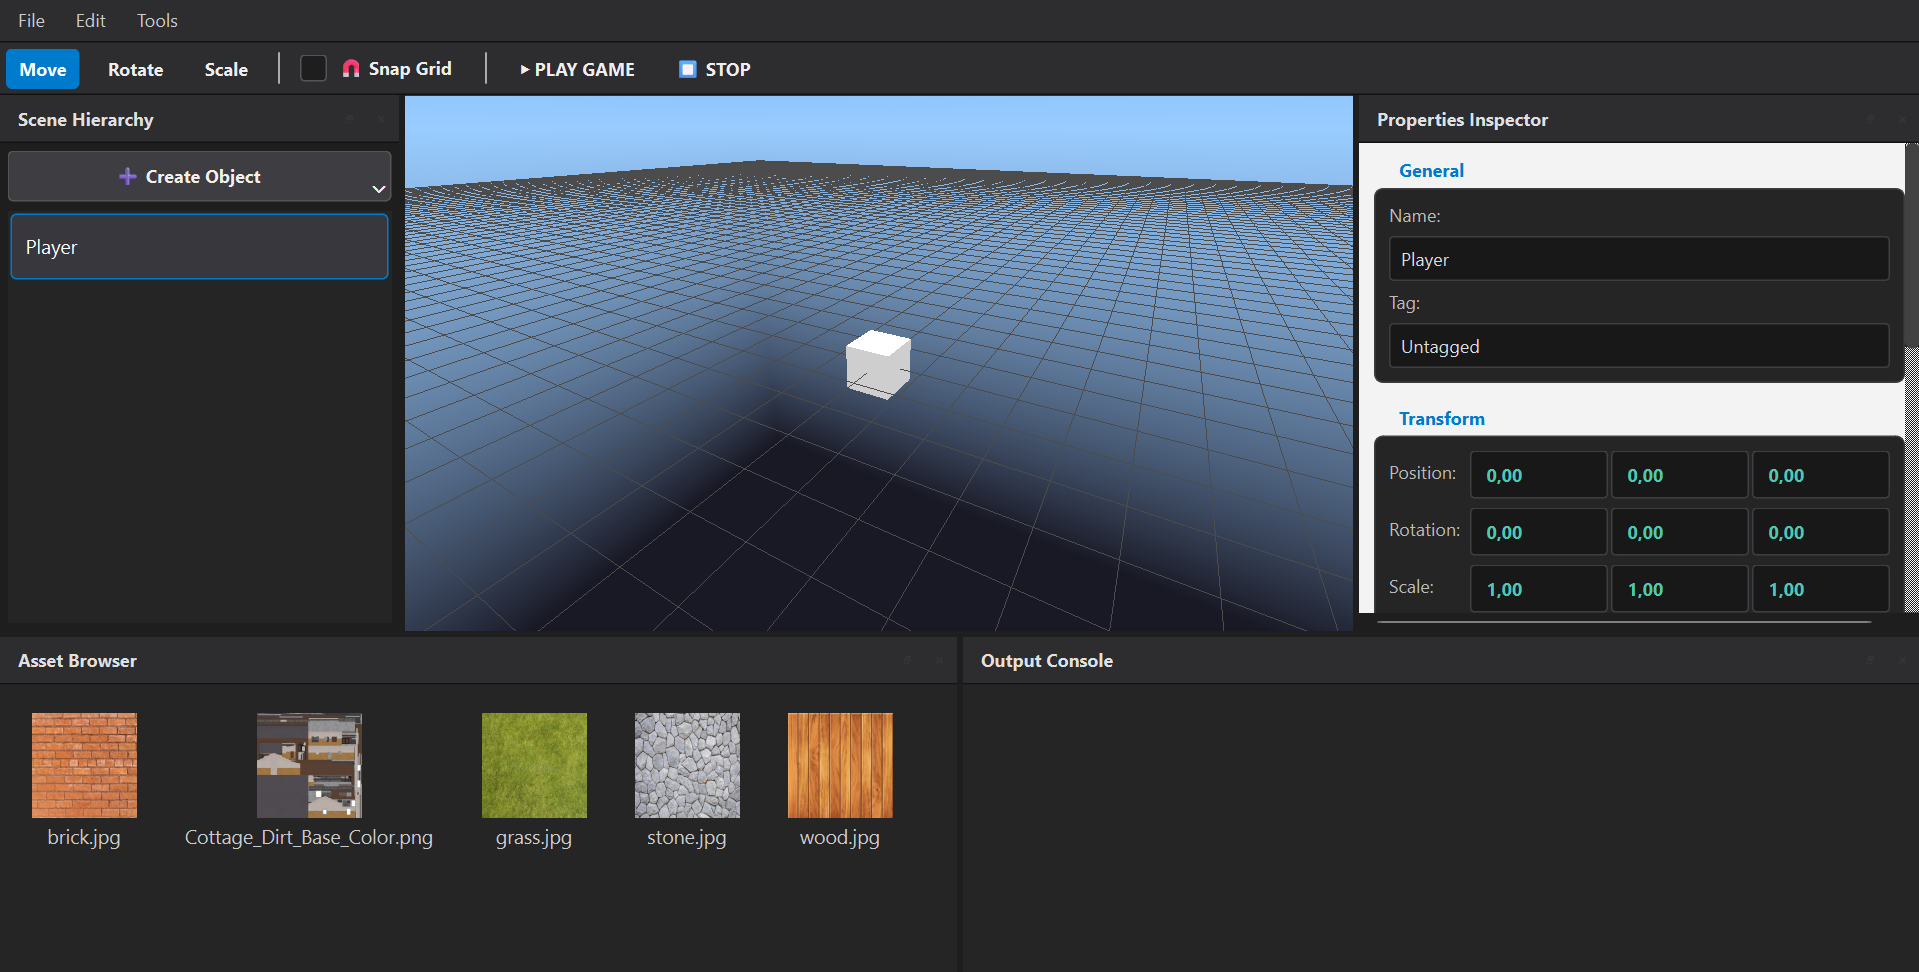Viewport: 1919px width, 972px height.
Task: Click the first Position value field
Action: coord(1538,474)
